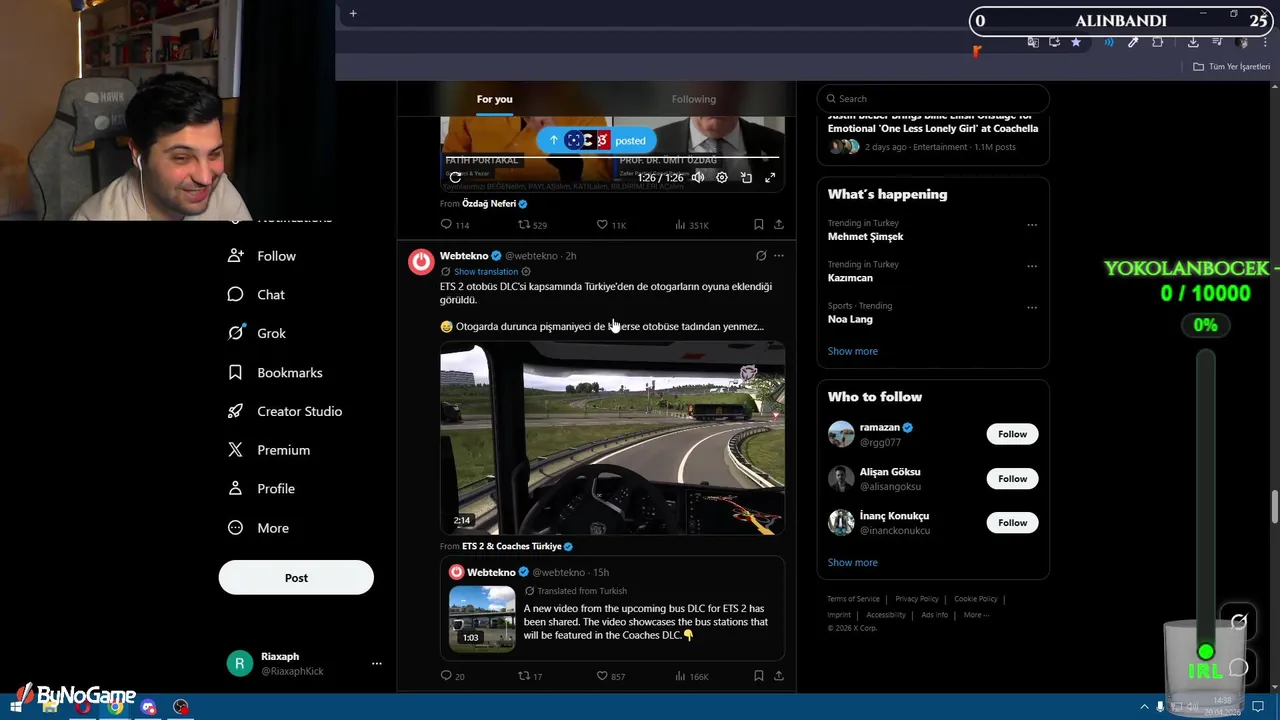This screenshot has width=1280, height=720.
Task: Show translation of the Webtekno post
Action: click(486, 272)
